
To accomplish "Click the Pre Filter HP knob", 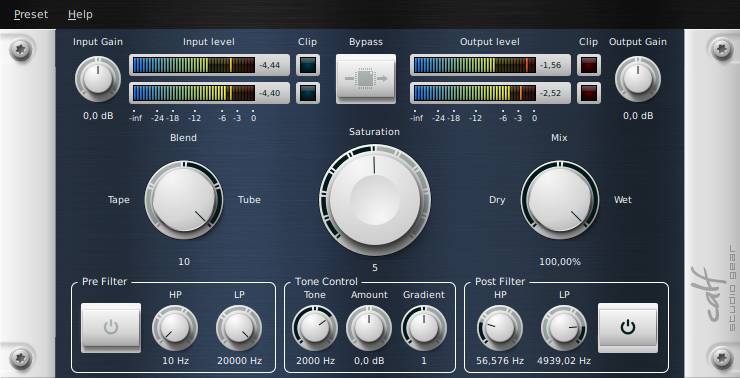I will tap(175, 328).
